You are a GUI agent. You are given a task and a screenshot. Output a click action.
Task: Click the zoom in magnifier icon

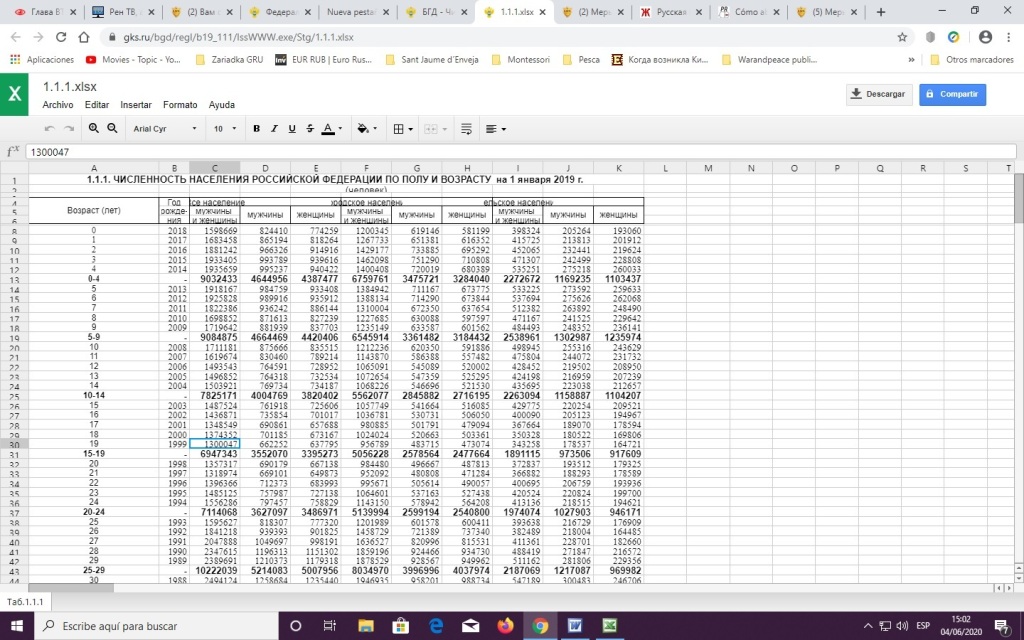[x=94, y=129]
